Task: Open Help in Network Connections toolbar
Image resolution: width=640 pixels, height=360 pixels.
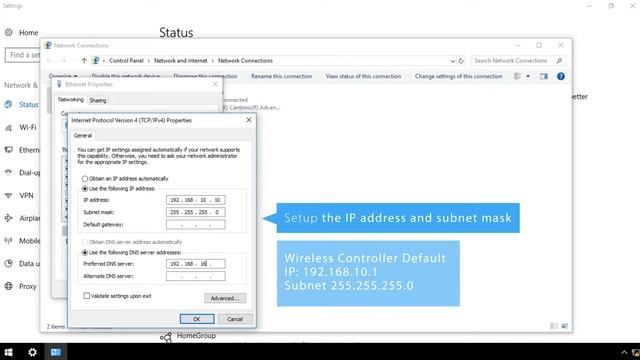Action: [561, 76]
